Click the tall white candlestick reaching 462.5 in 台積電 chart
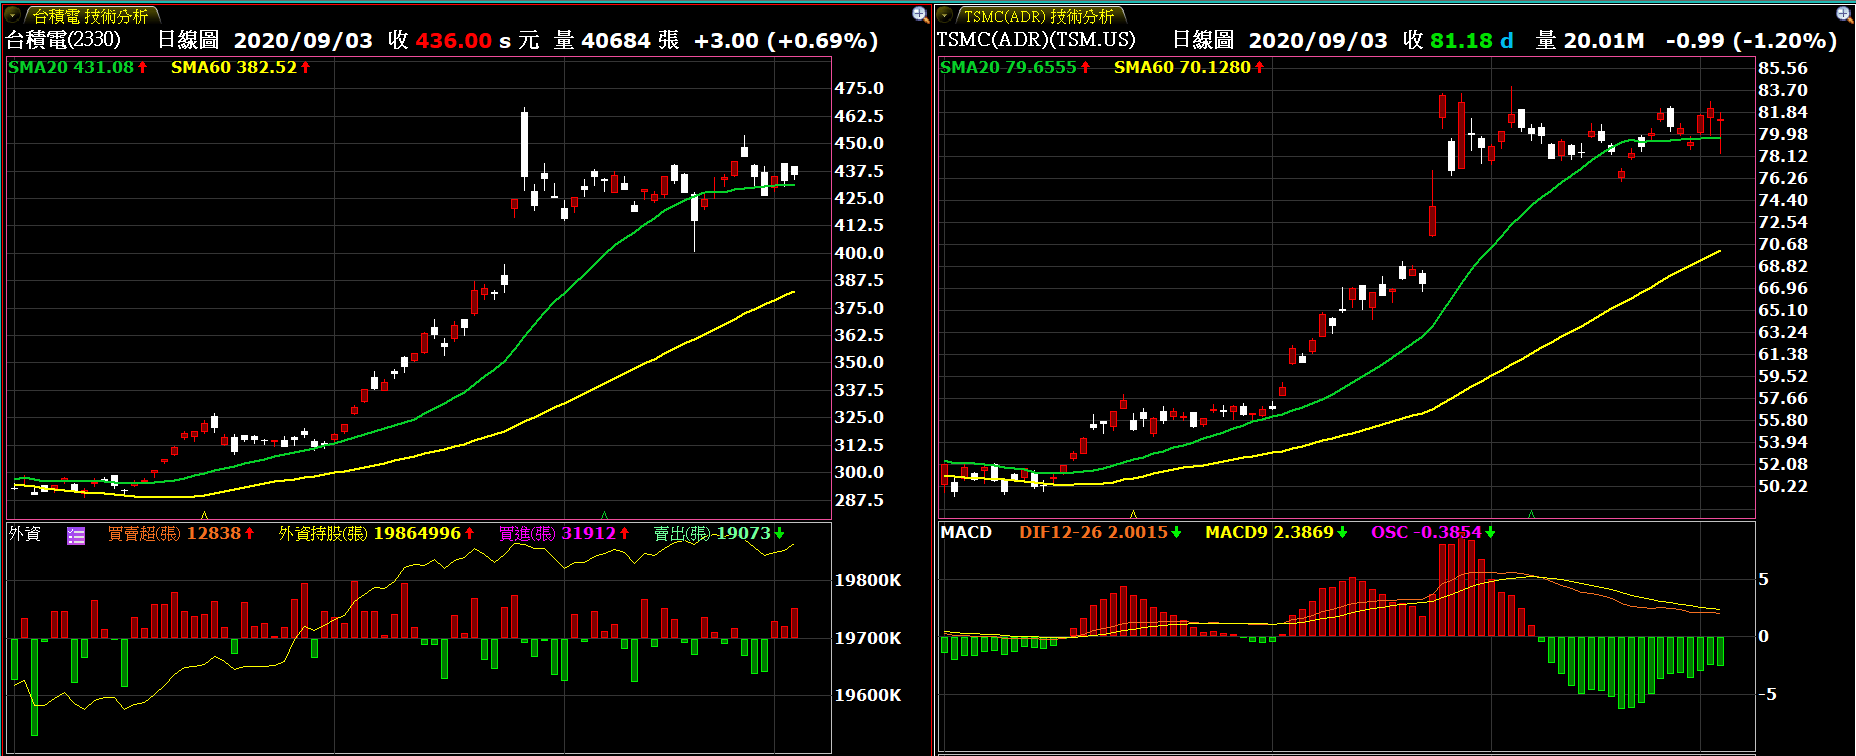The height and width of the screenshot is (756, 1856). coord(524,146)
